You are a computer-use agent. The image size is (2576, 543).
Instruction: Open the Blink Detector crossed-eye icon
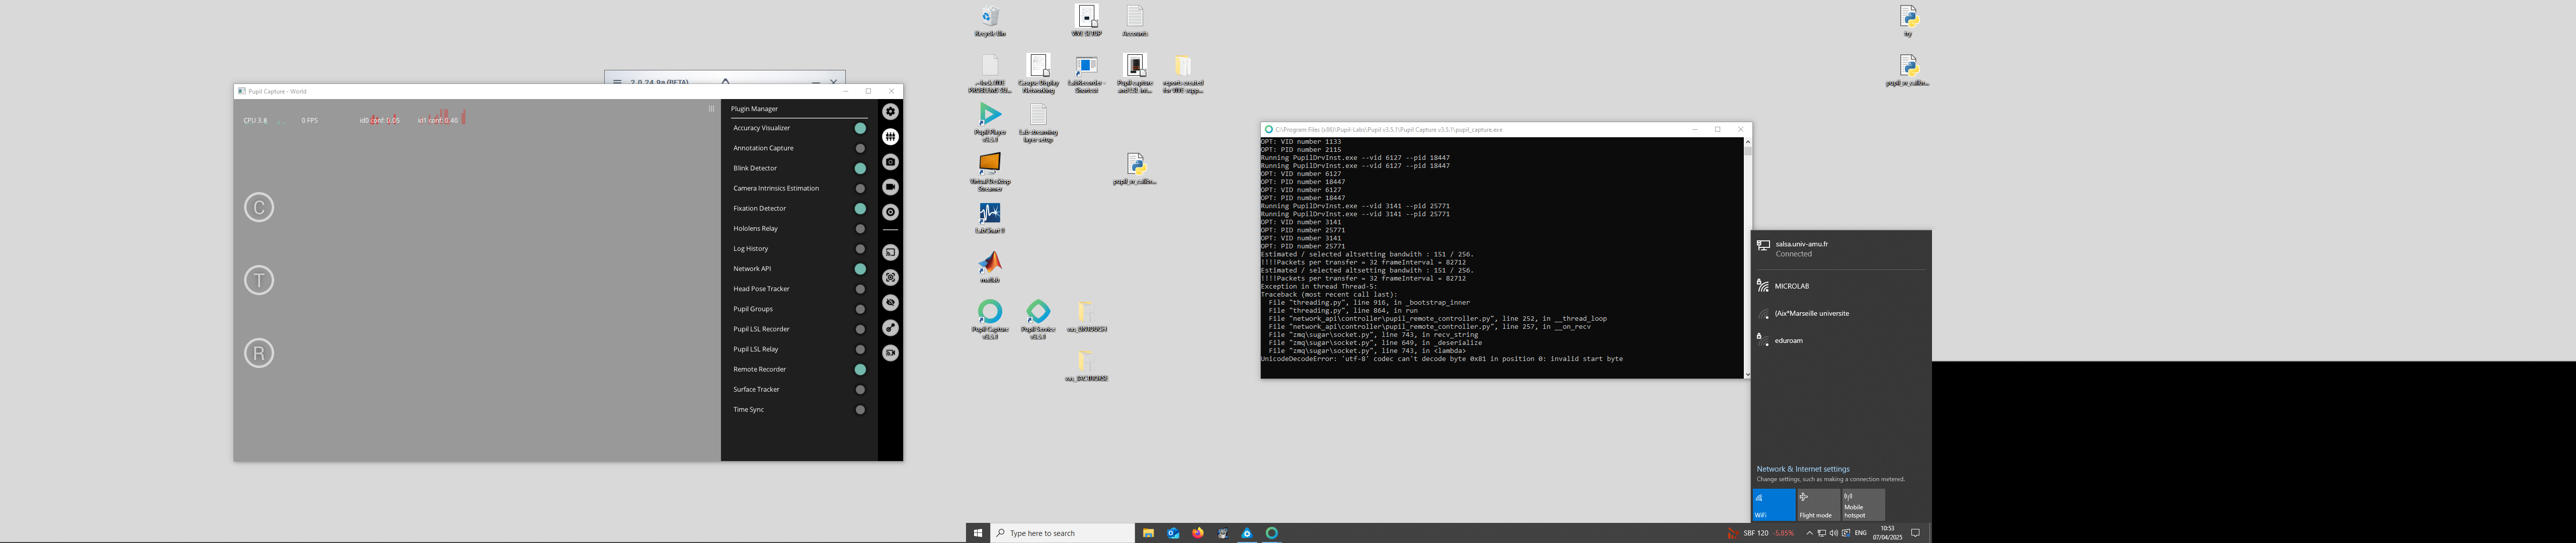coord(890,303)
